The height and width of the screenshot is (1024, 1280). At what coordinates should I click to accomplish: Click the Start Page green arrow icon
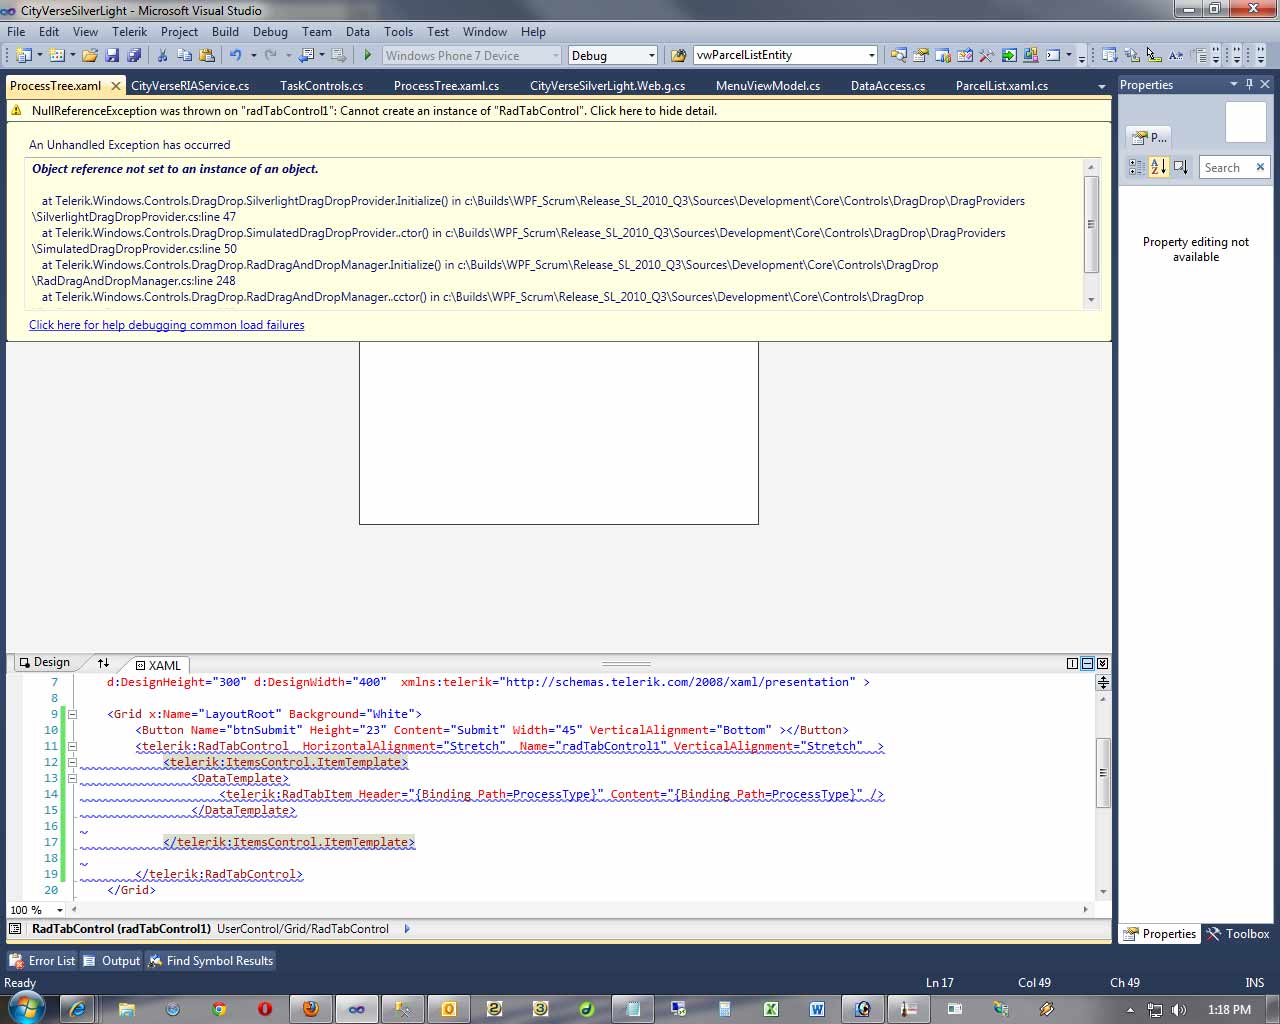1009,56
